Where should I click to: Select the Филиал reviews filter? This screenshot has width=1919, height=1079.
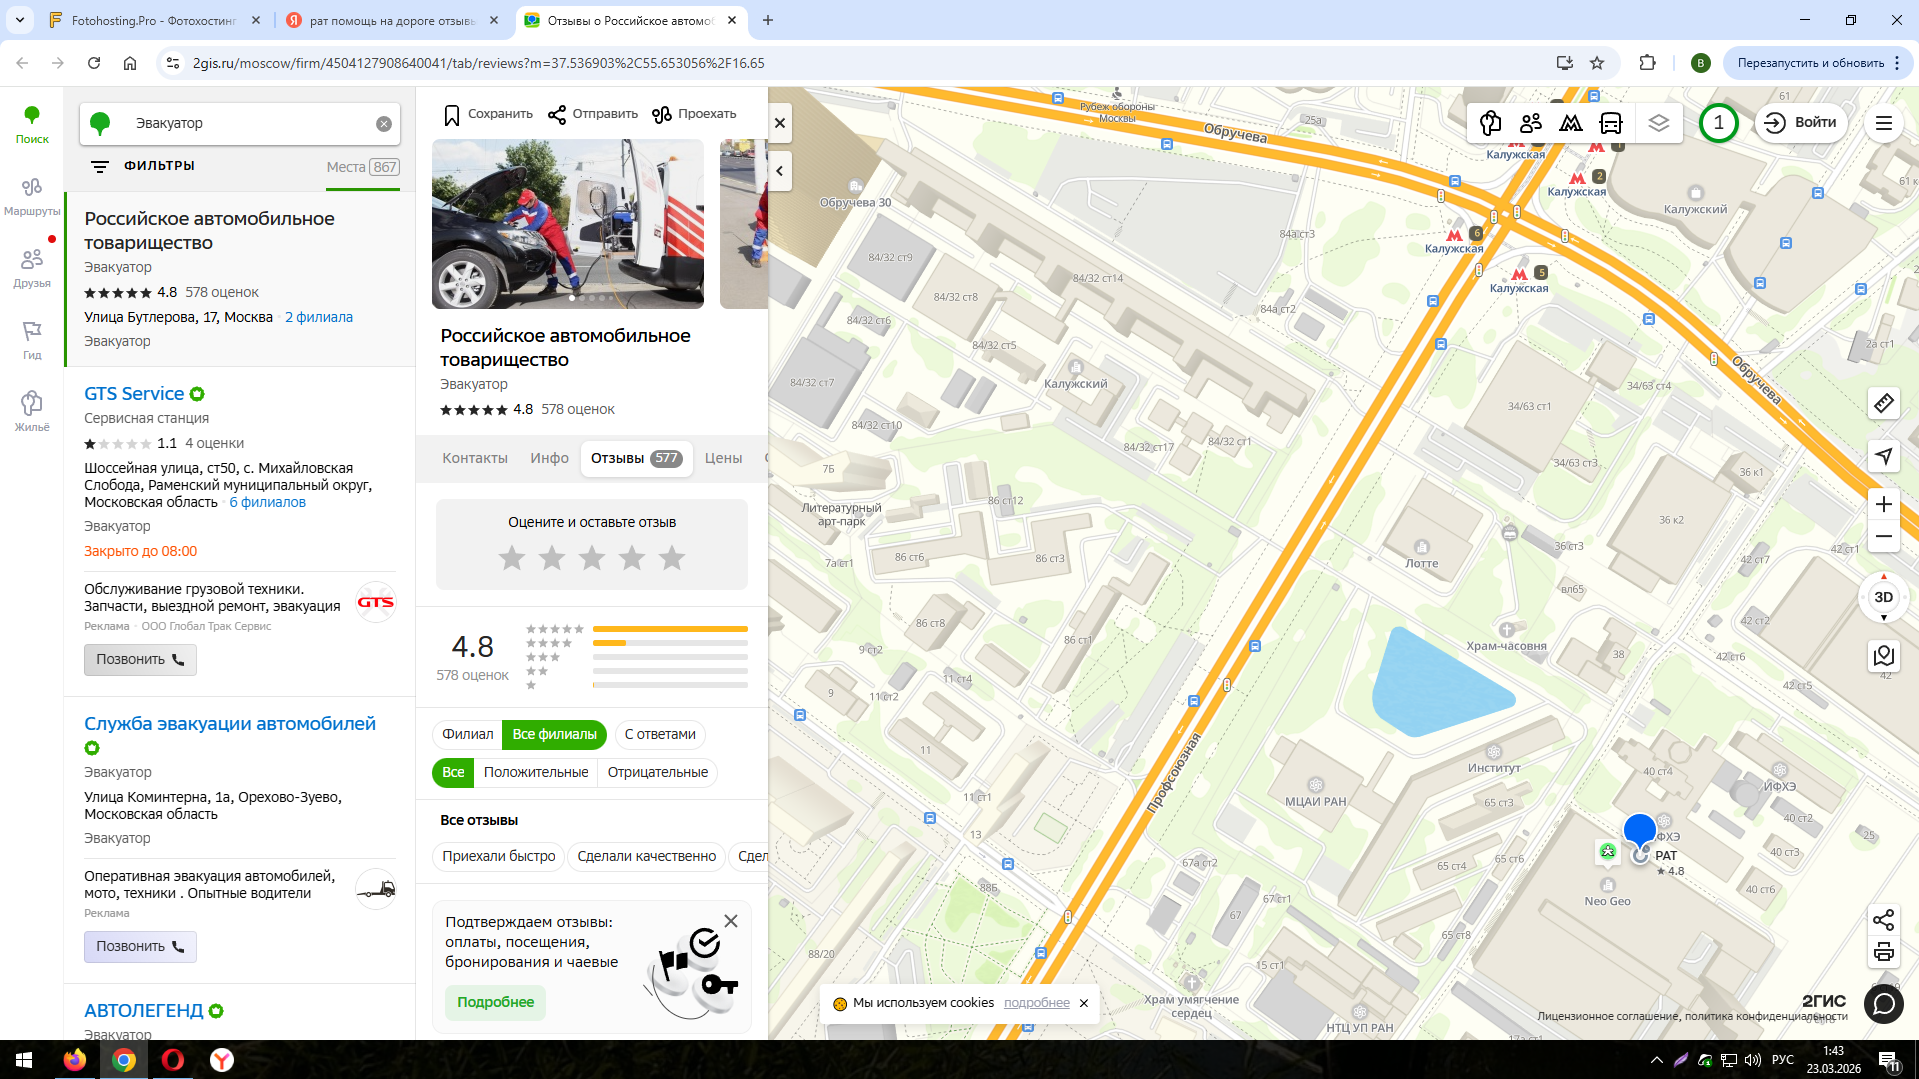(x=468, y=734)
